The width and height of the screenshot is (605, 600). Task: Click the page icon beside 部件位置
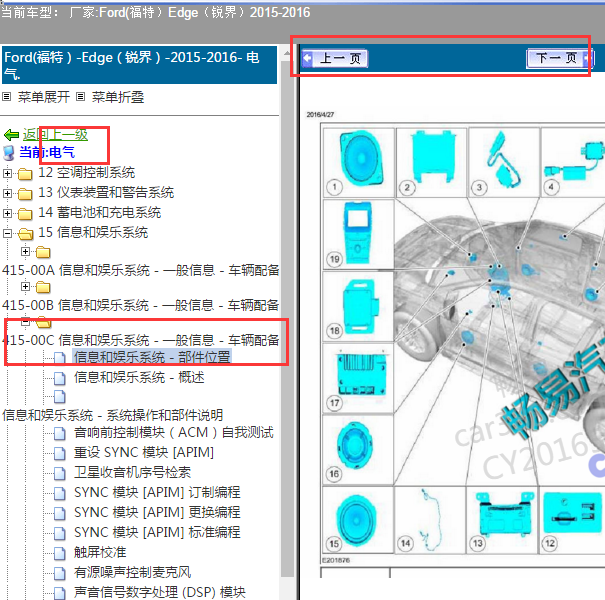pyautogui.click(x=60, y=358)
